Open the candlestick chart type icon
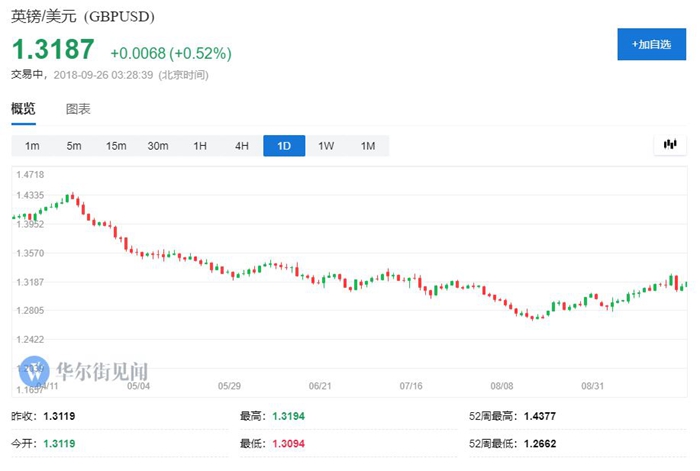 [670, 145]
